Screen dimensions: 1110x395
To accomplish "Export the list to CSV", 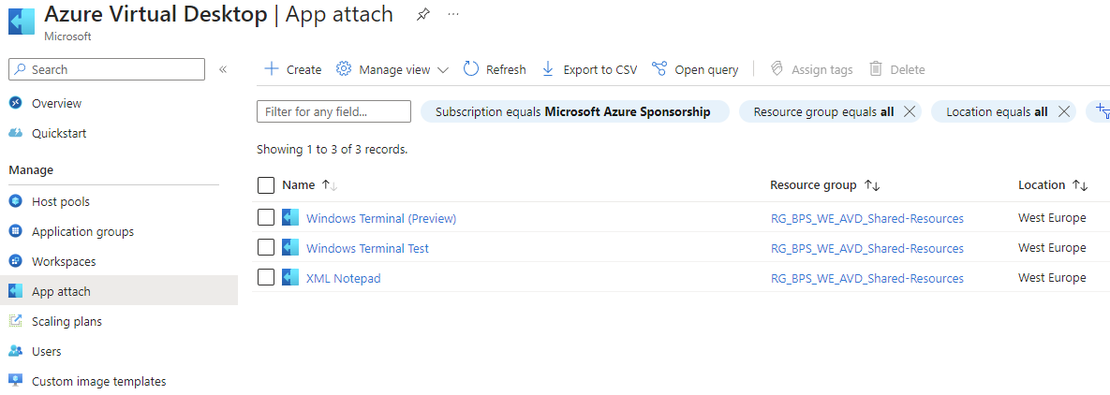I will (x=589, y=69).
